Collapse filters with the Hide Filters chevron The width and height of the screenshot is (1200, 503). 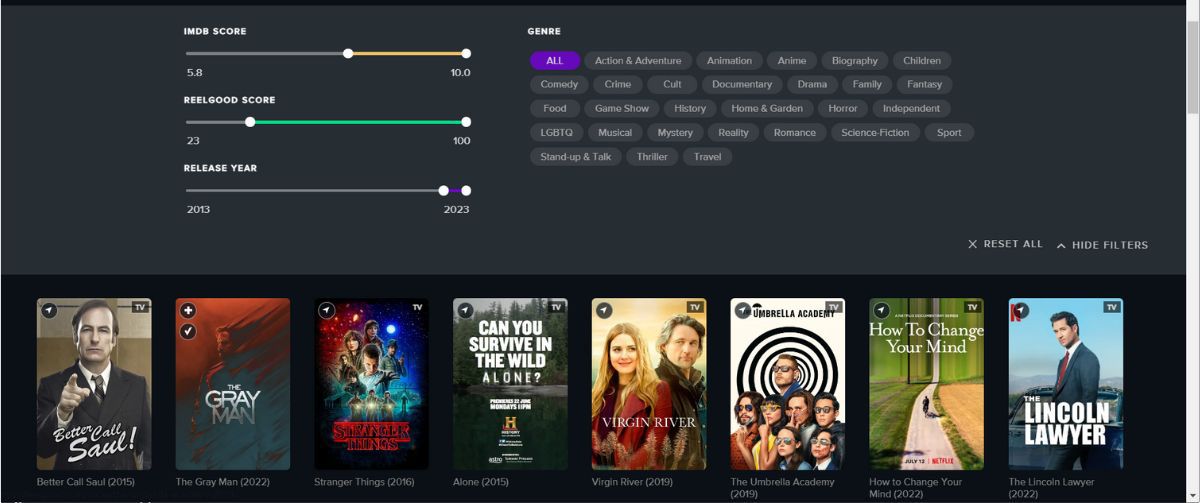click(1062, 245)
